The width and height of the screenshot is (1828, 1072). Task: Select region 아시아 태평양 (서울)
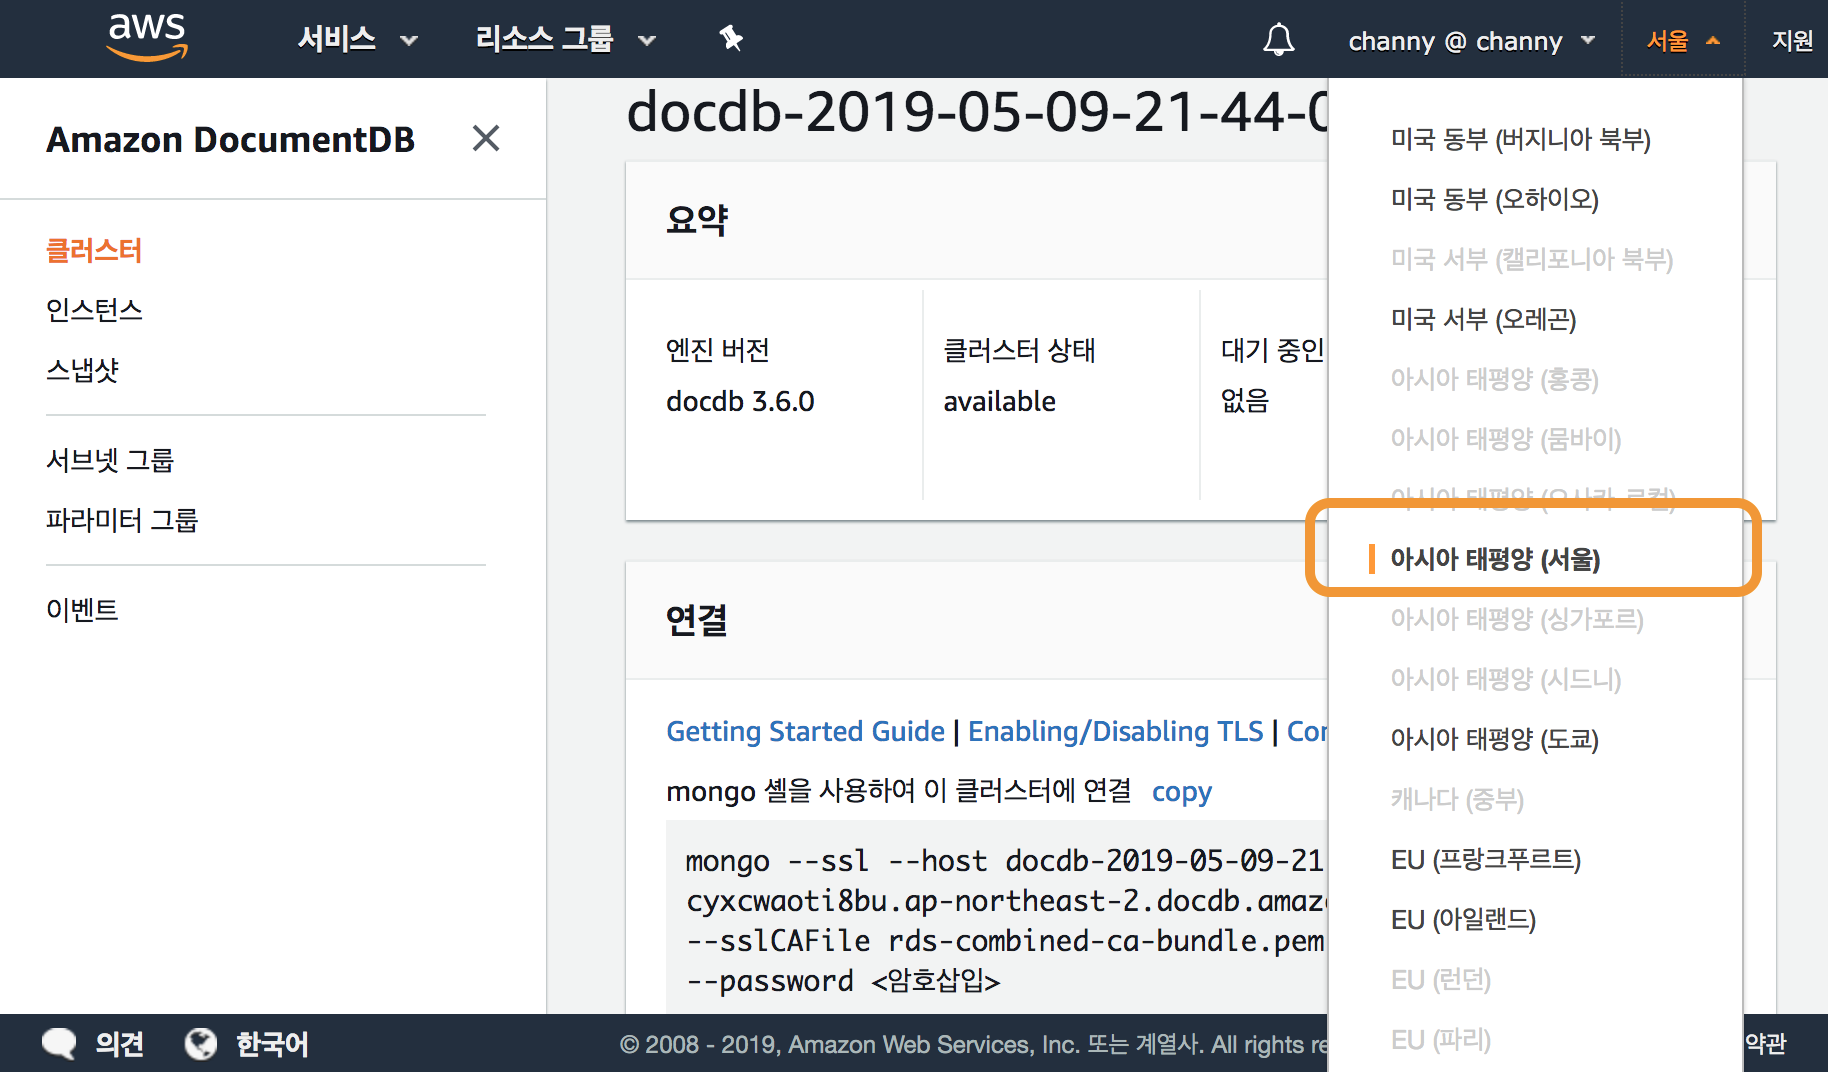(1495, 559)
